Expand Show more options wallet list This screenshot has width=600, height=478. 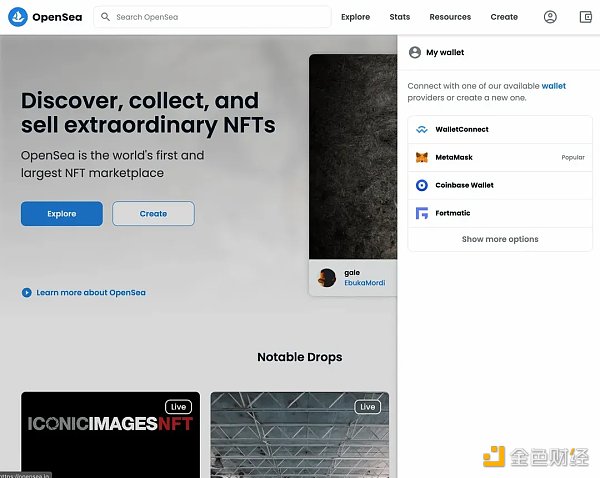click(x=500, y=240)
